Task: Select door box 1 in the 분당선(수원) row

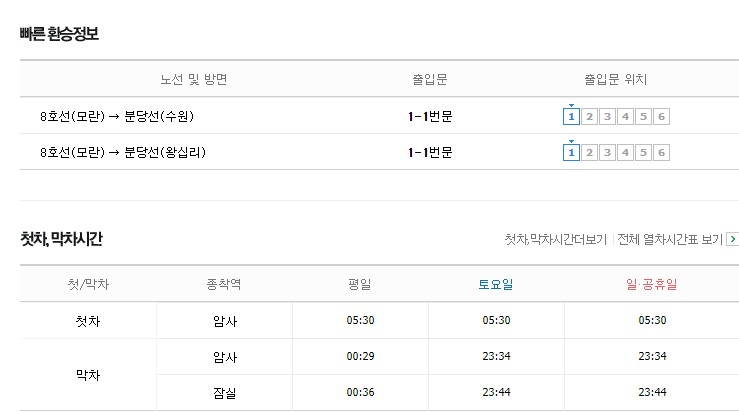Action: (x=571, y=116)
